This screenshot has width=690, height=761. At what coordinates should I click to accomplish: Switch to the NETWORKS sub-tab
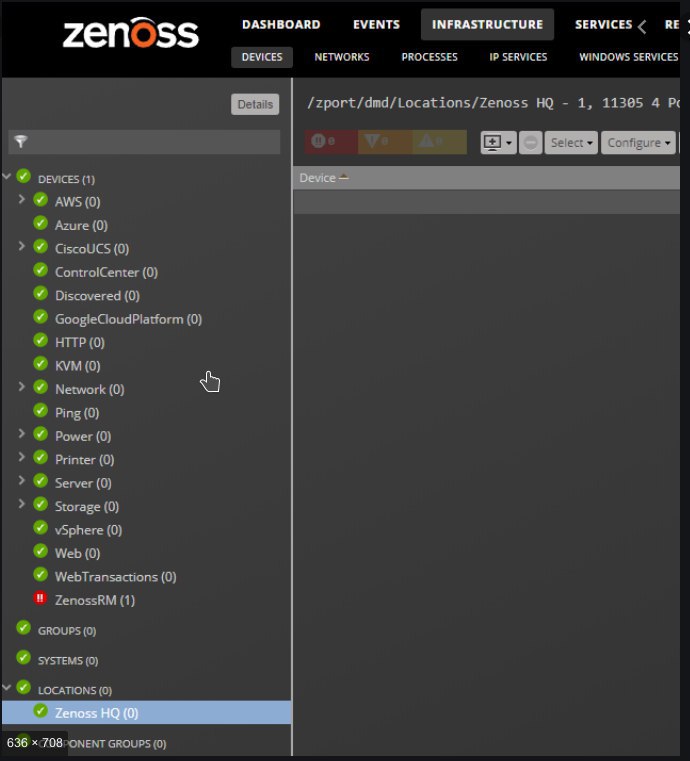point(342,57)
